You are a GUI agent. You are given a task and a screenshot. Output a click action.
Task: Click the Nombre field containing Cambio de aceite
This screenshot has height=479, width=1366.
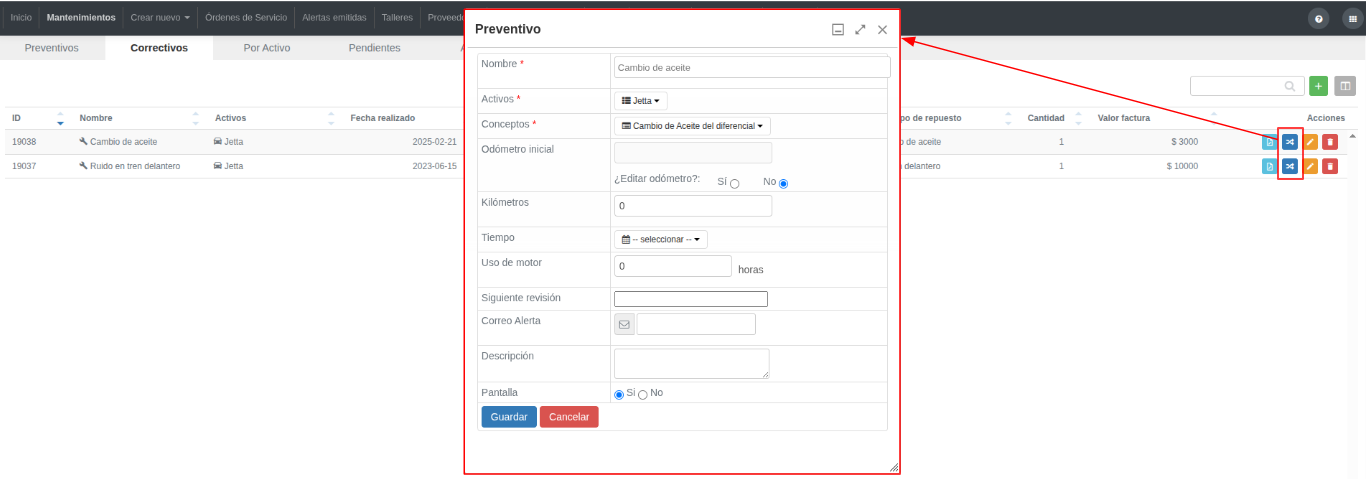(x=752, y=67)
